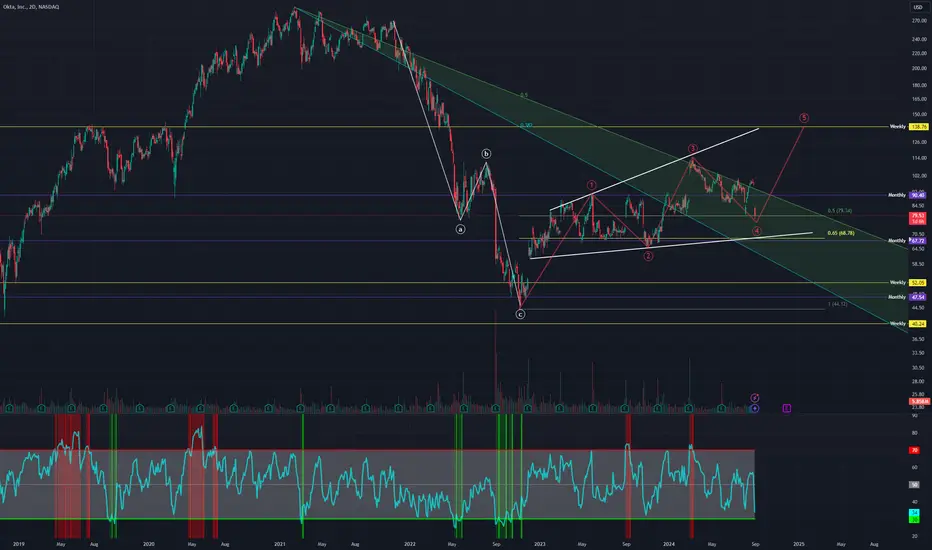Click 2022 on the time axis
Image resolution: width=932 pixels, height=550 pixels.
tap(410, 543)
